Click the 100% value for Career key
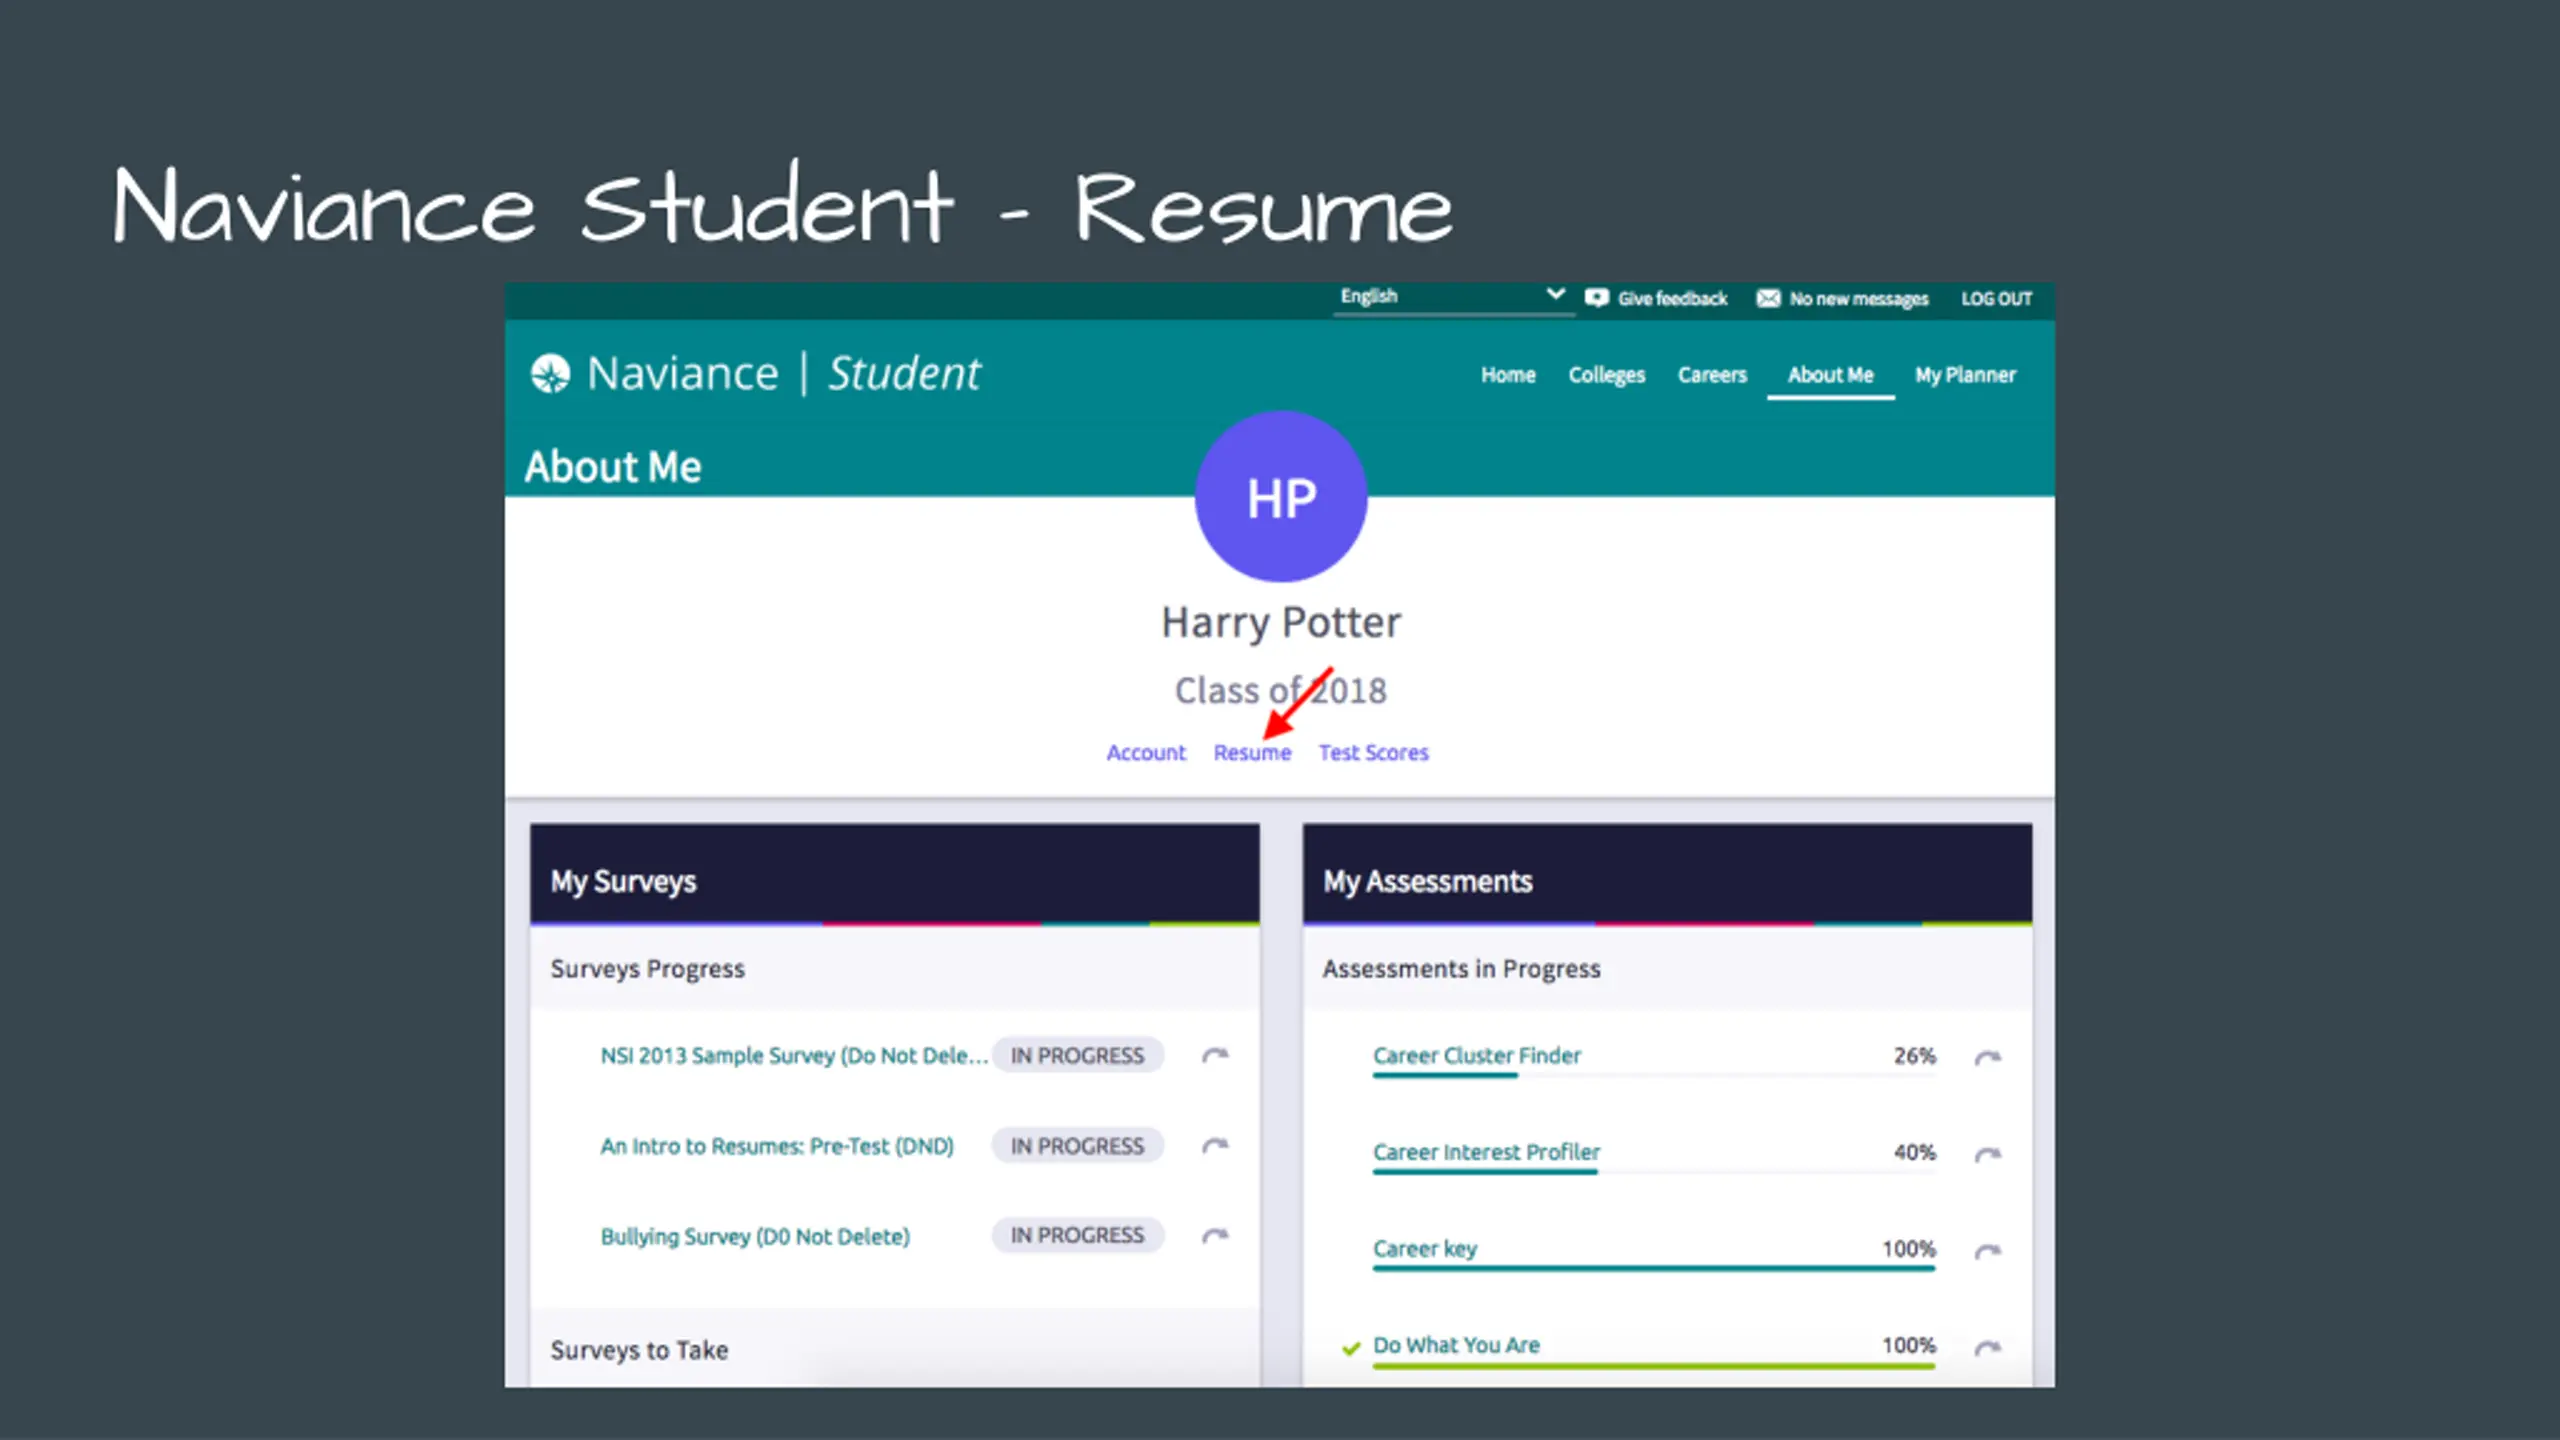 1908,1249
